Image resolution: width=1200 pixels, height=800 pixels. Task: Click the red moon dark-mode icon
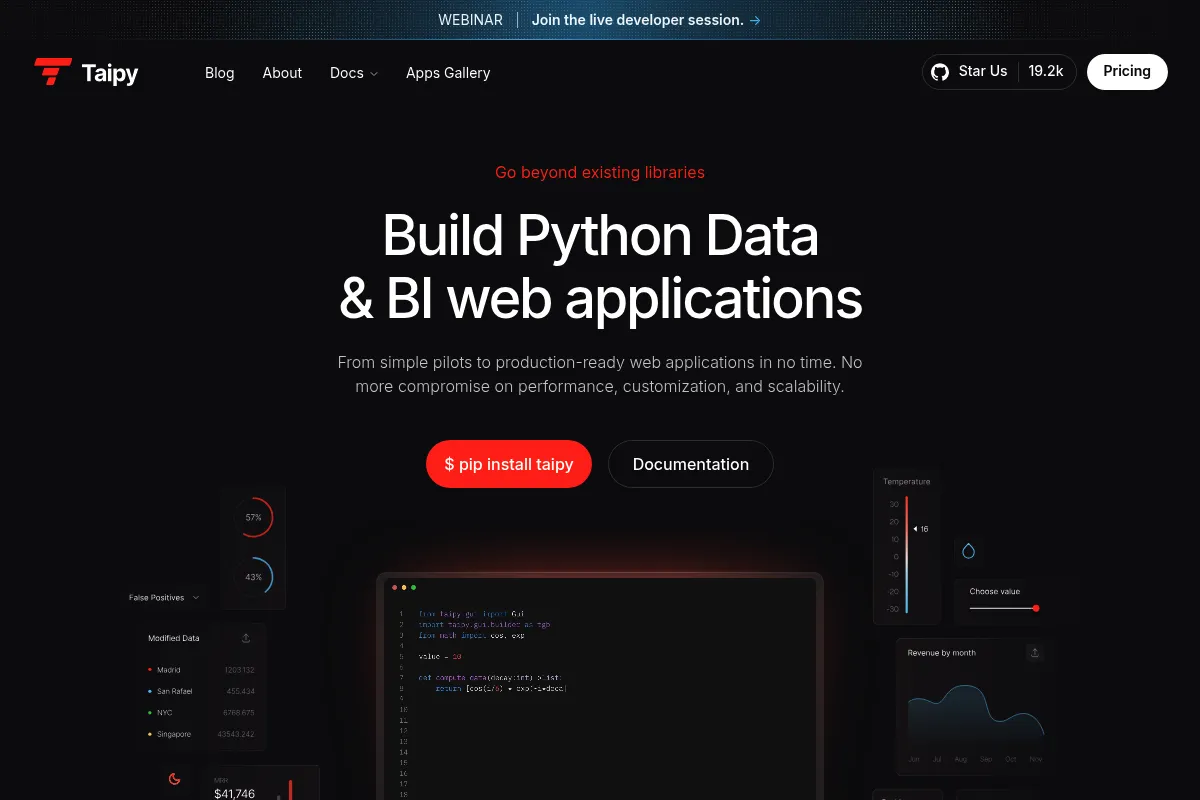click(174, 779)
